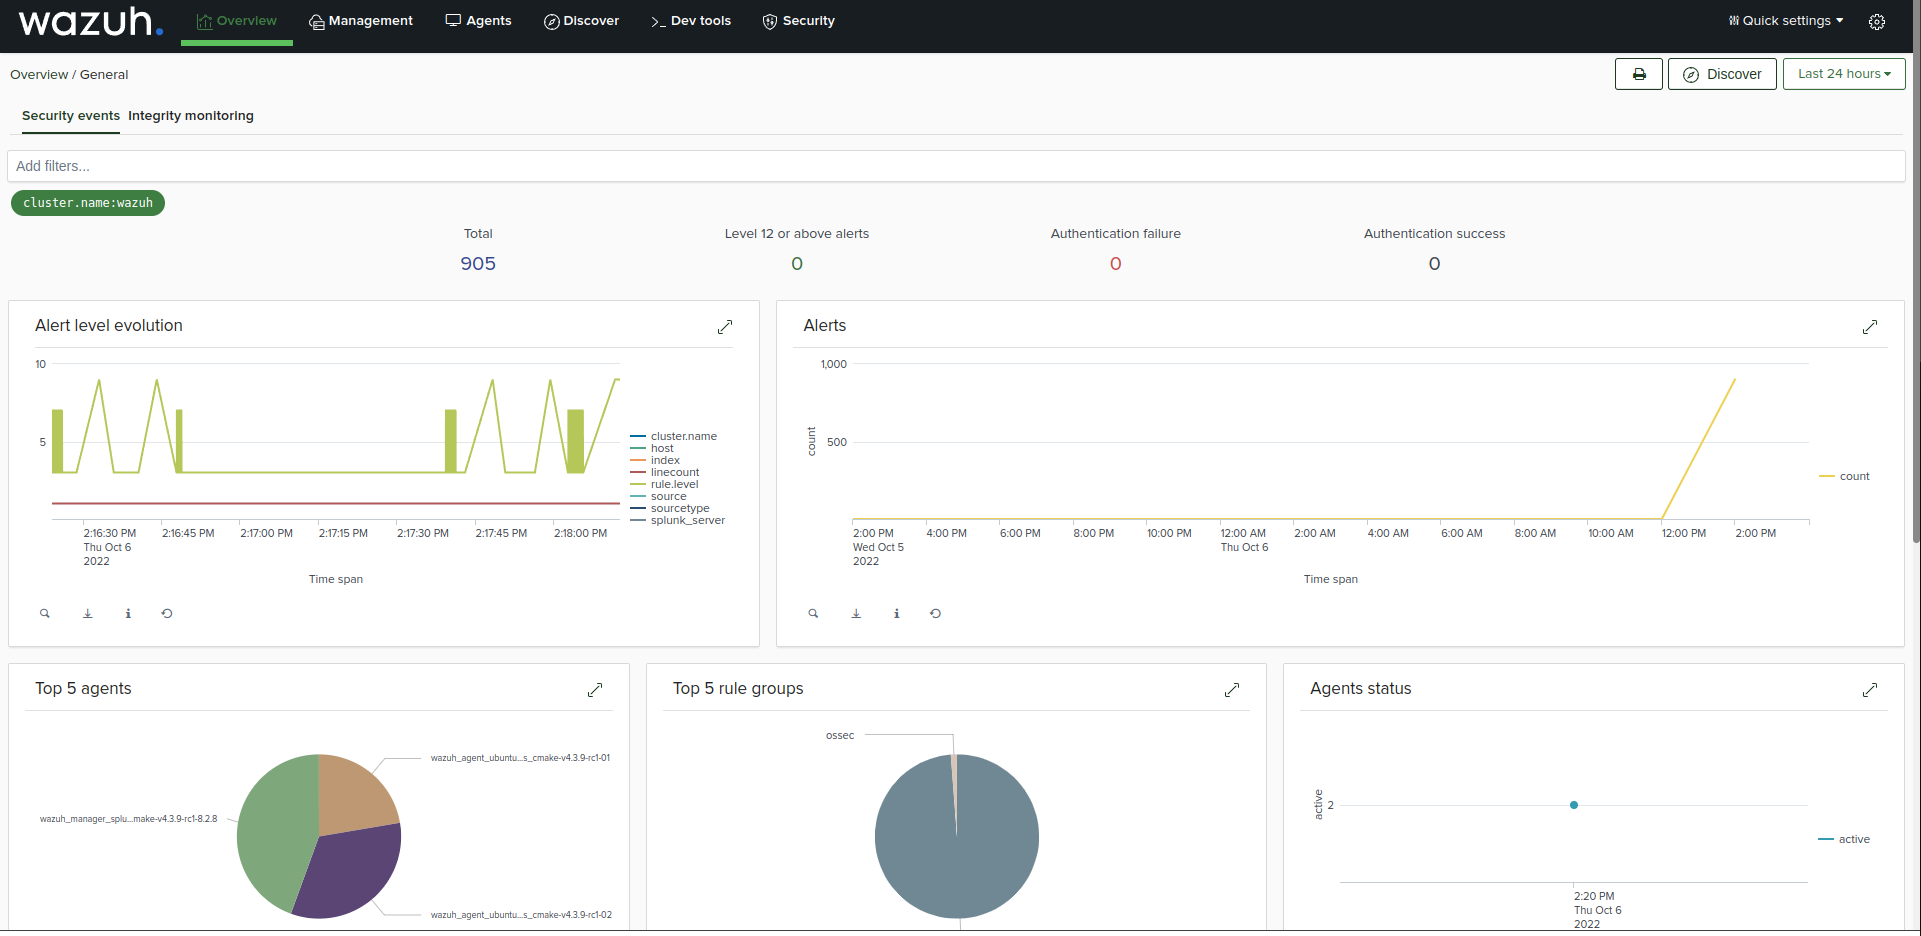Toggle the count legend in Alerts chart
Screen dimensions: 1921x936
pyautogui.click(x=1845, y=477)
